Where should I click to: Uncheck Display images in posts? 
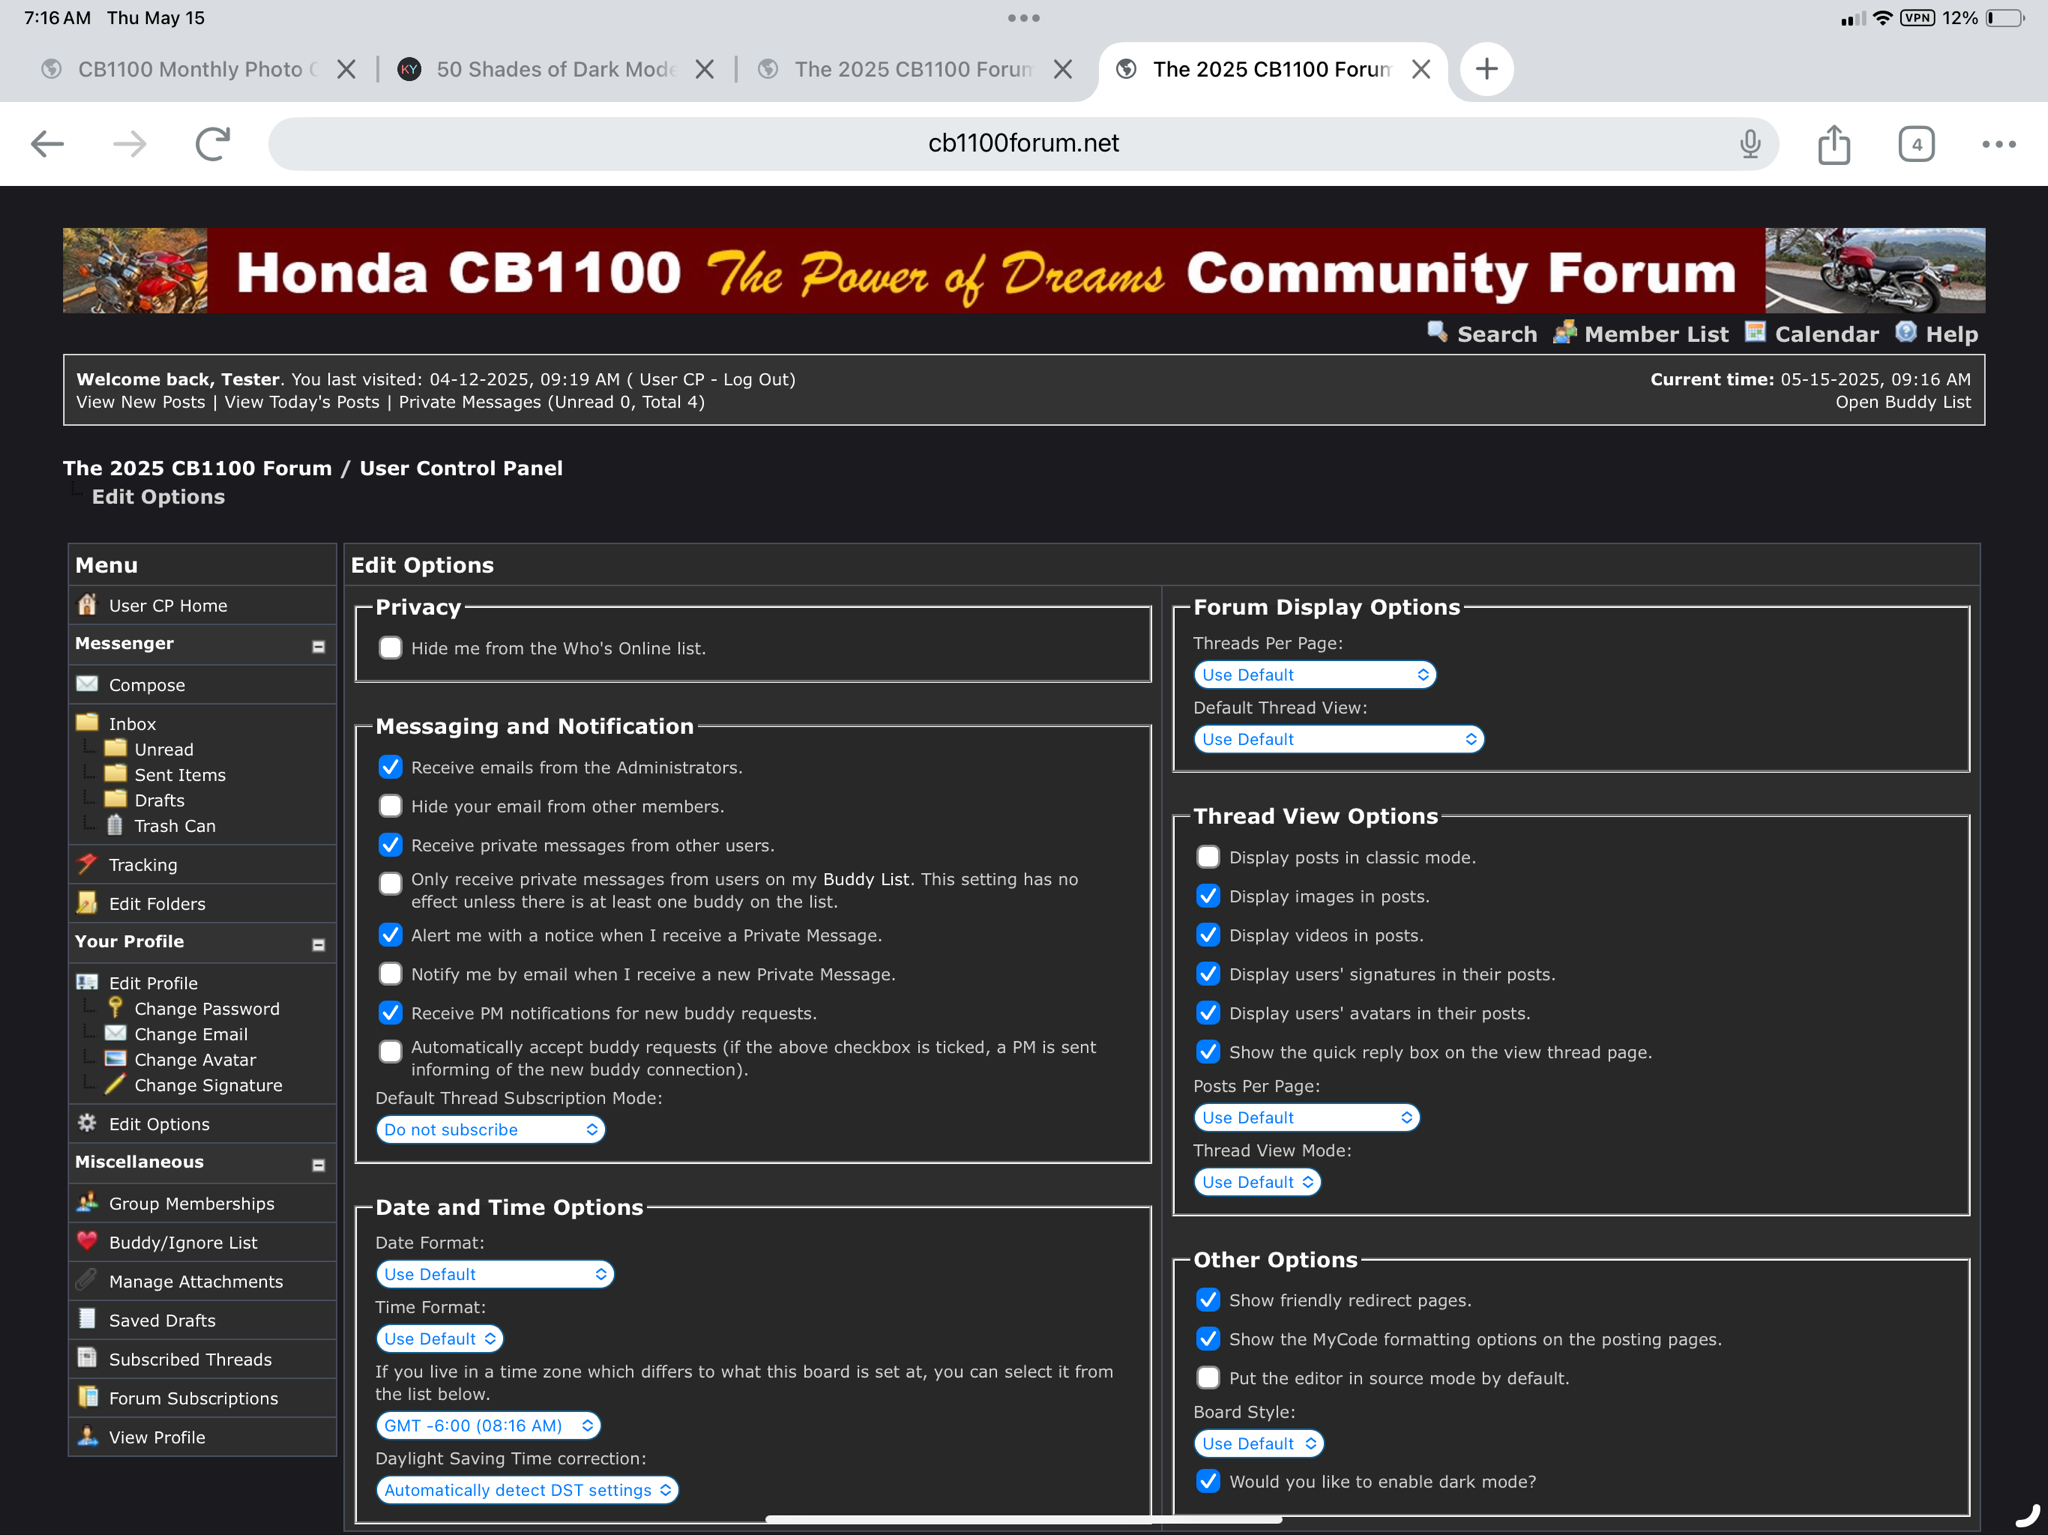tap(1208, 896)
